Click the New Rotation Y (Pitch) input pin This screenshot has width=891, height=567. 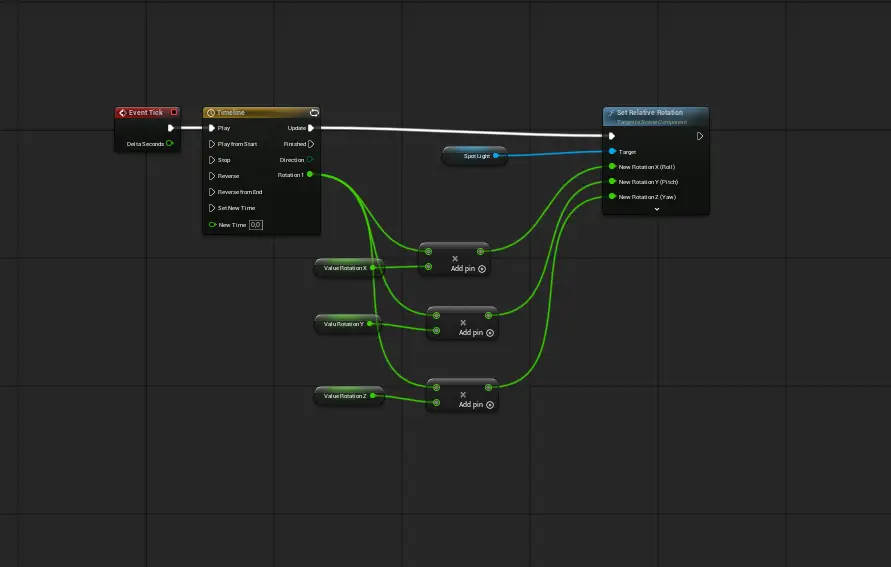pos(612,182)
